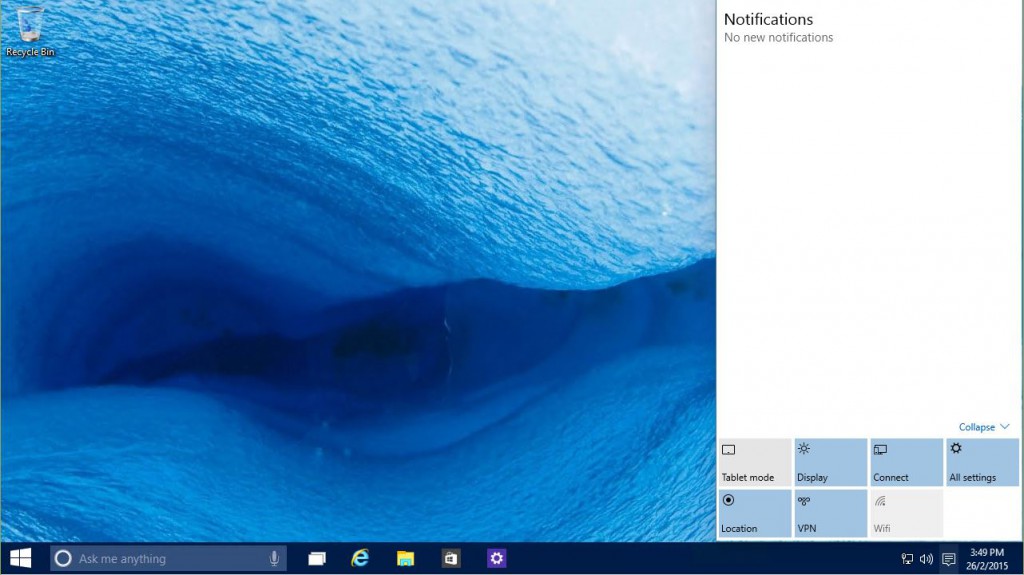Image resolution: width=1024 pixels, height=575 pixels.
Task: Open the Connect quick action tile
Action: pyautogui.click(x=906, y=462)
